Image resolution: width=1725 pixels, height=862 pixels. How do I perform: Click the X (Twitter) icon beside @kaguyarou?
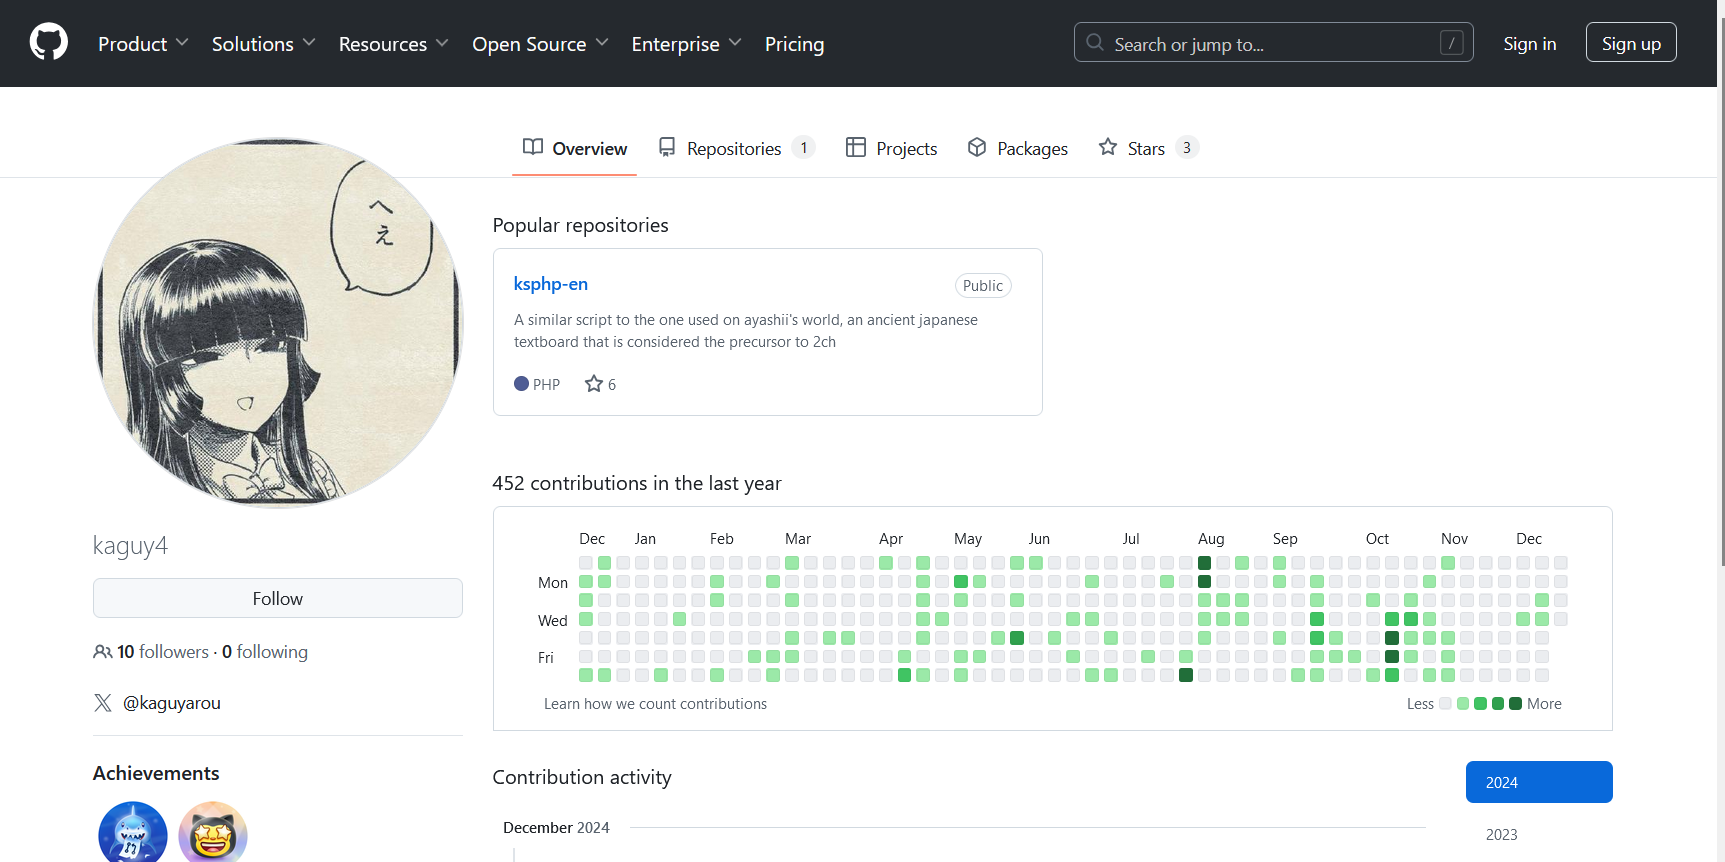[103, 703]
